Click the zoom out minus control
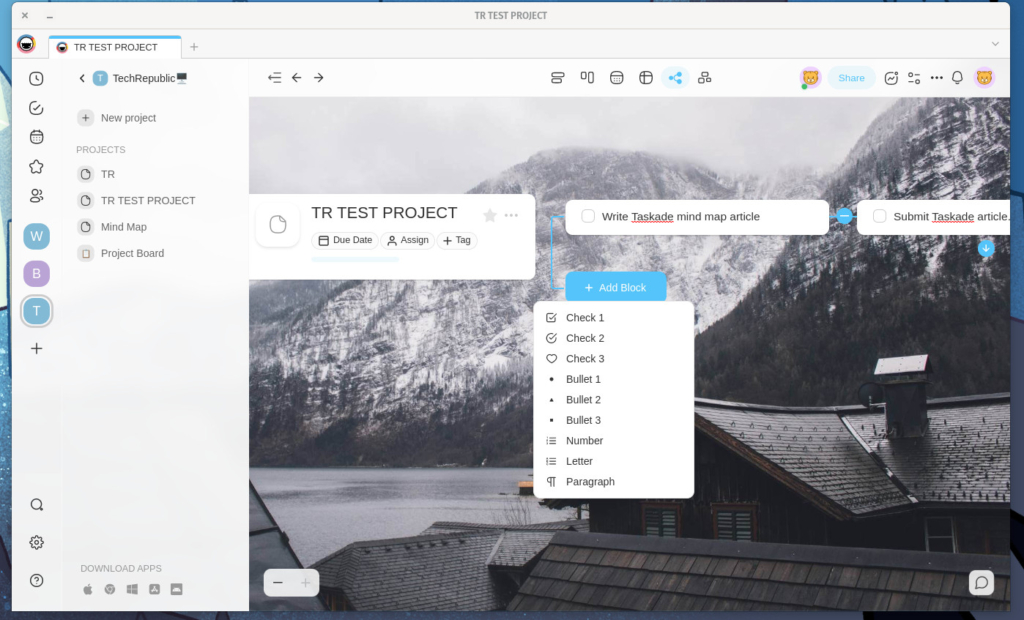The width and height of the screenshot is (1024, 620). point(277,582)
